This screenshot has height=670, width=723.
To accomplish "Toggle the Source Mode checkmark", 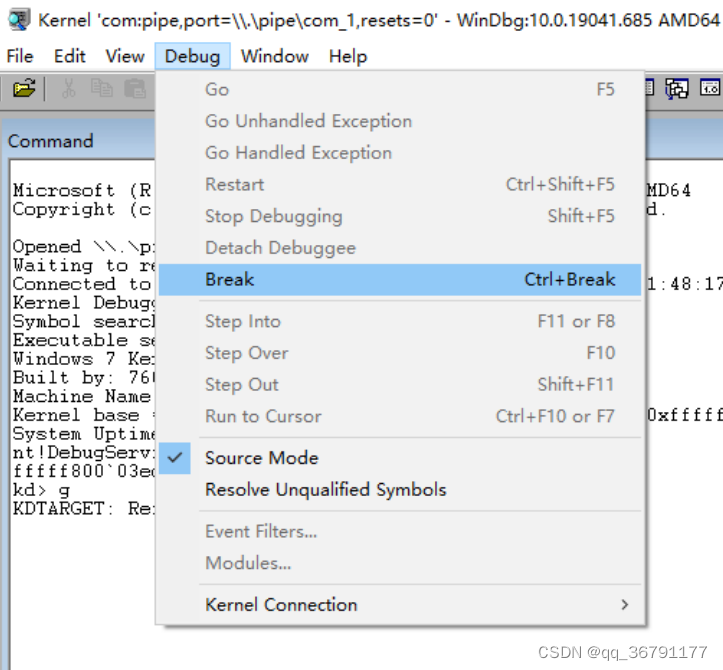I will pyautogui.click(x=176, y=458).
